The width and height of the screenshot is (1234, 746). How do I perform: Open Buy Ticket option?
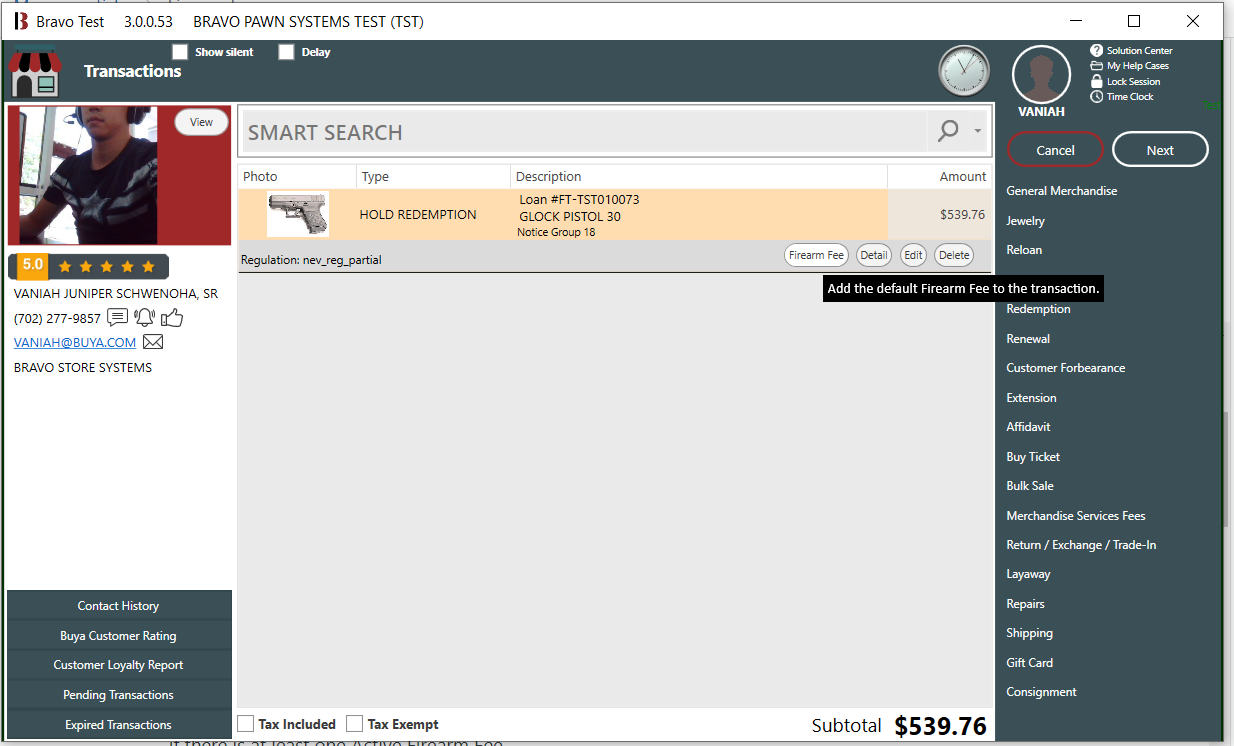pyautogui.click(x=1033, y=457)
